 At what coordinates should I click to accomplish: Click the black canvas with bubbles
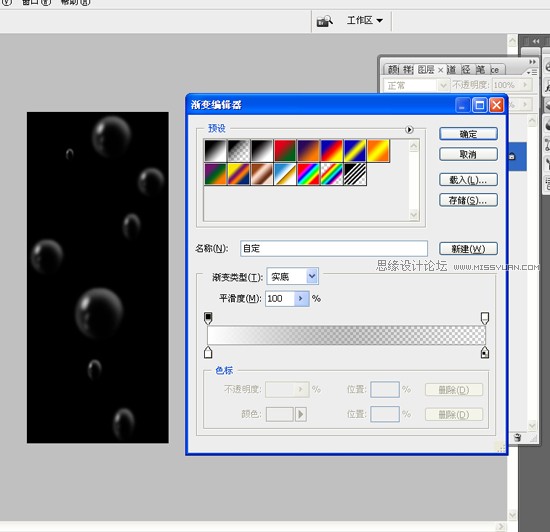point(98,277)
